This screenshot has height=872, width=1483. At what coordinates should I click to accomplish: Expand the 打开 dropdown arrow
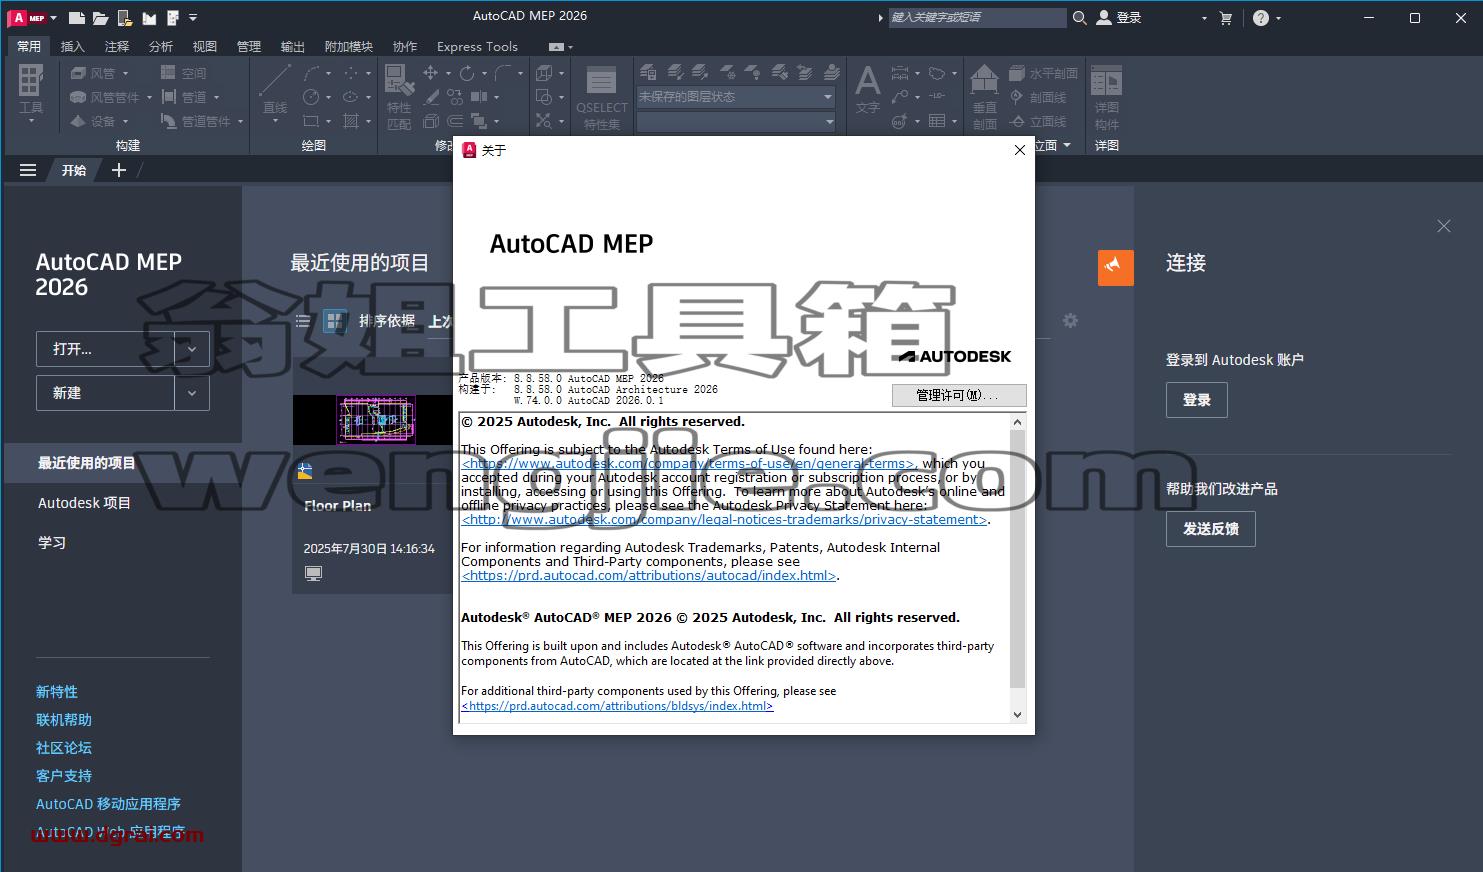[192, 349]
